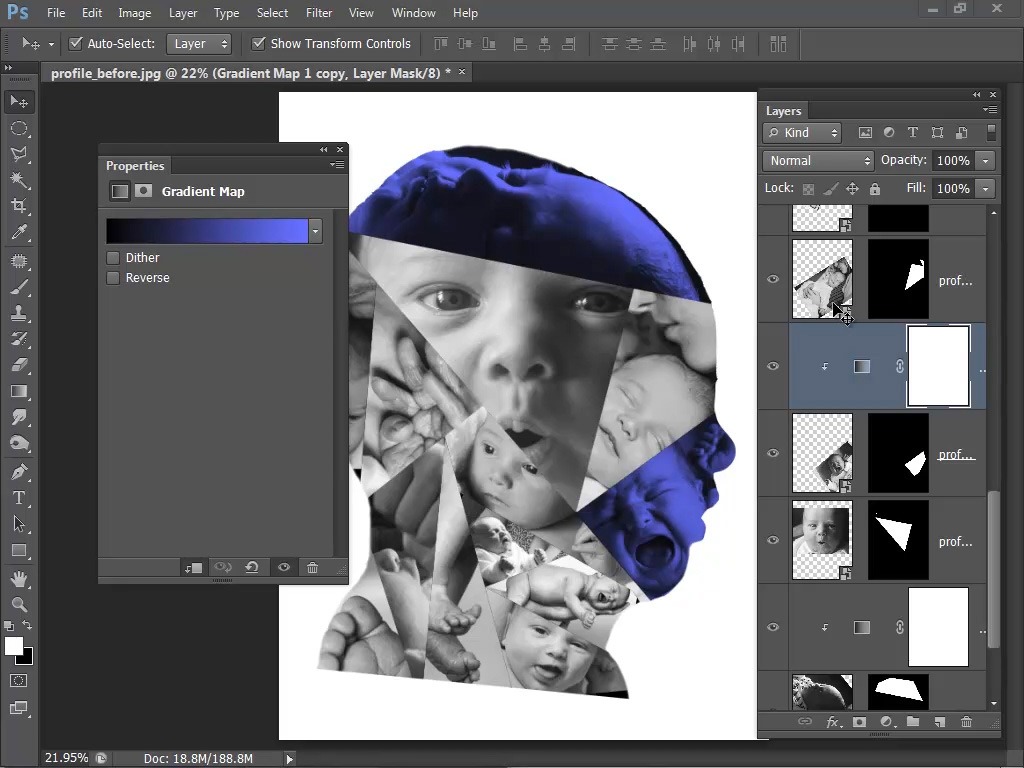Uncheck Show Transform Controls
The height and width of the screenshot is (768, 1024).
259,44
